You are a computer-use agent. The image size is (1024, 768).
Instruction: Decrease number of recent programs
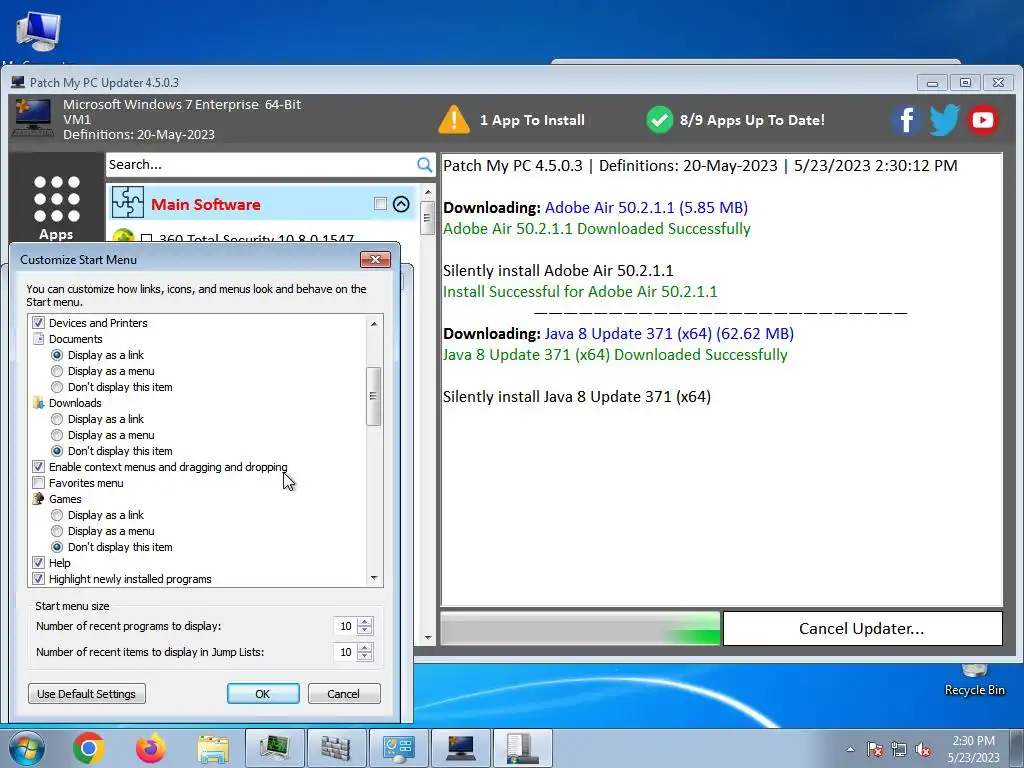365,631
